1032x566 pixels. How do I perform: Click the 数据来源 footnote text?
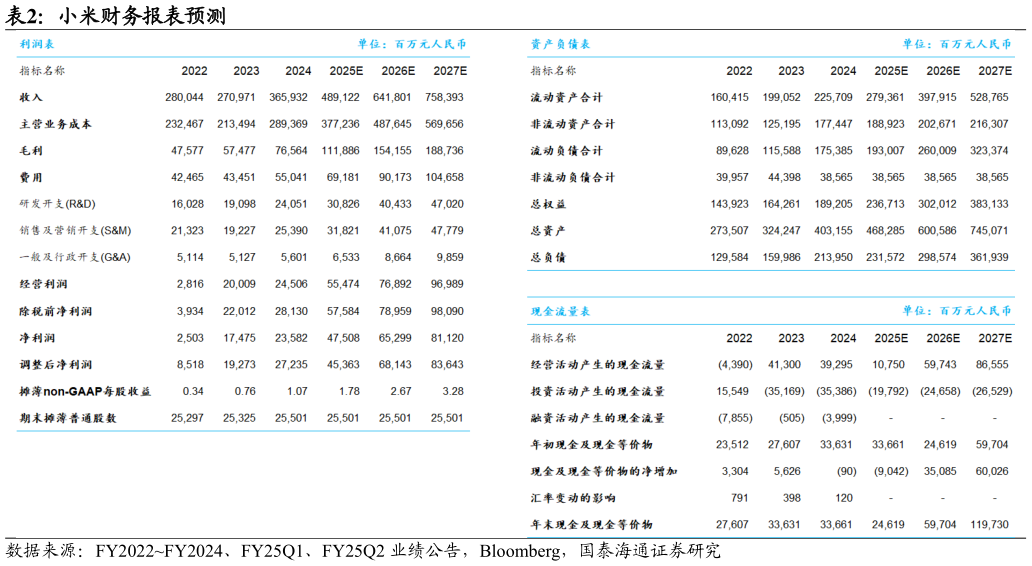[x=363, y=551]
